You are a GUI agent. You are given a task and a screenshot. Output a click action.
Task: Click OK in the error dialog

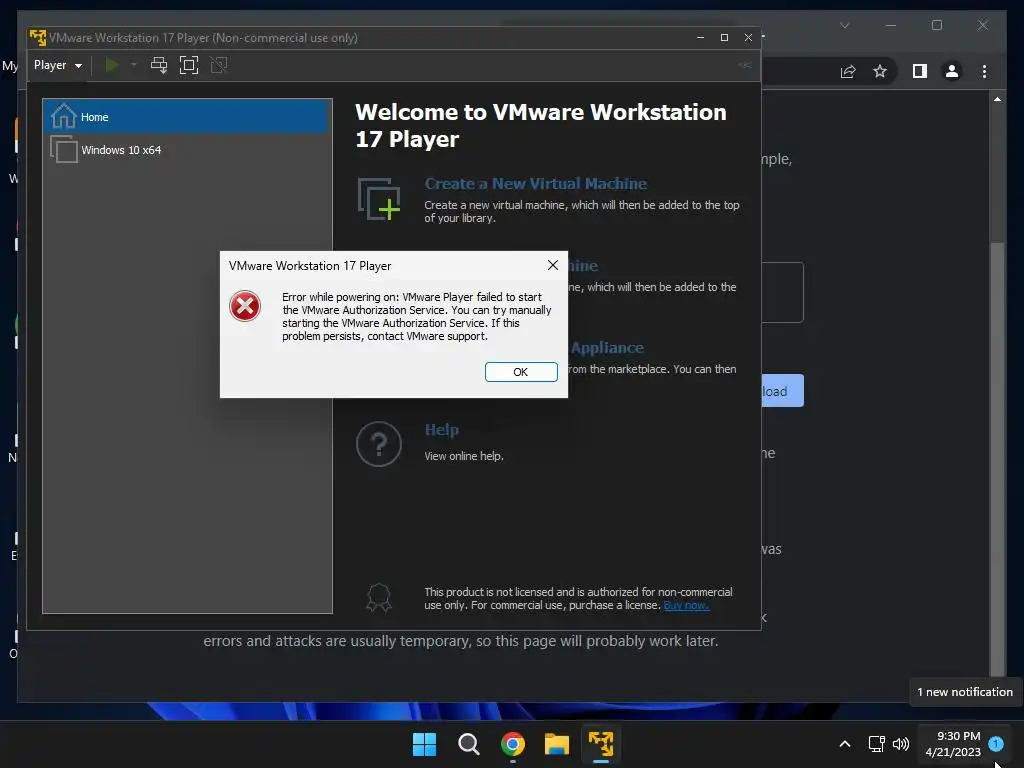coord(520,372)
